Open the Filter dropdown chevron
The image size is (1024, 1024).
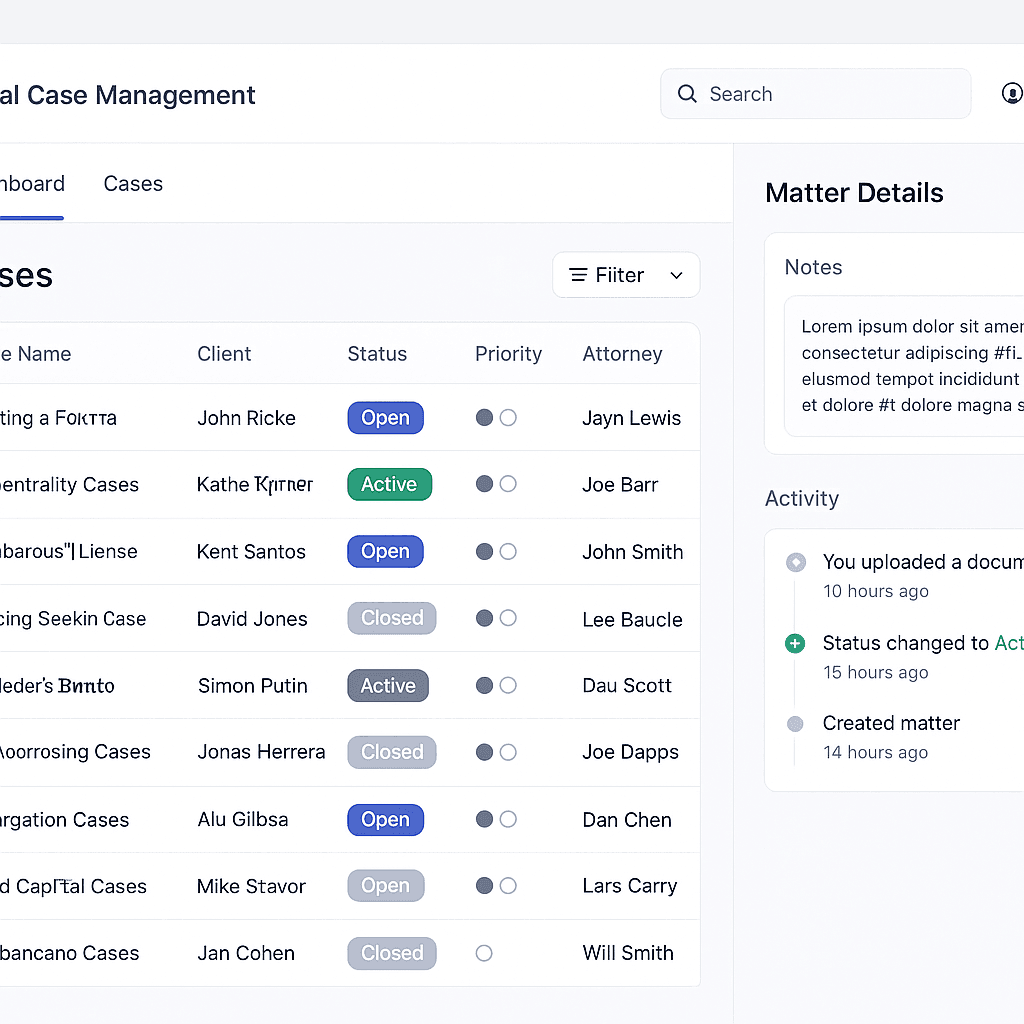676,275
